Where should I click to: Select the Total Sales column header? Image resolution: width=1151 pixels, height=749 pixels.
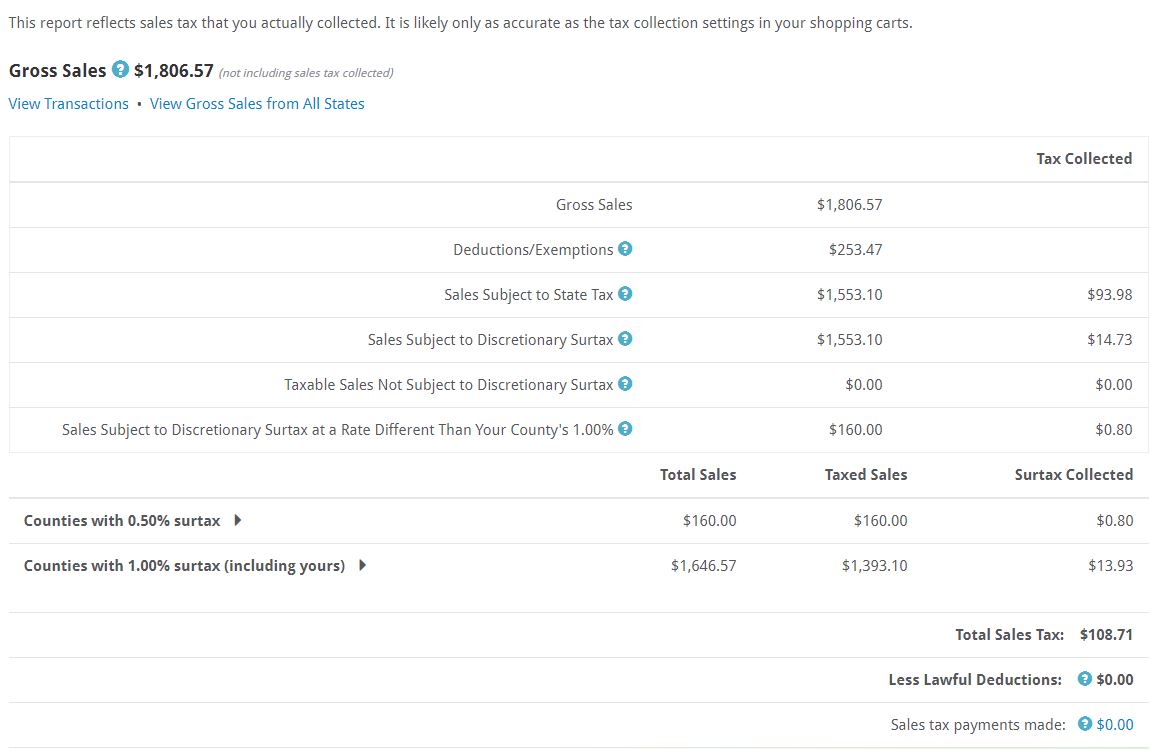click(698, 475)
